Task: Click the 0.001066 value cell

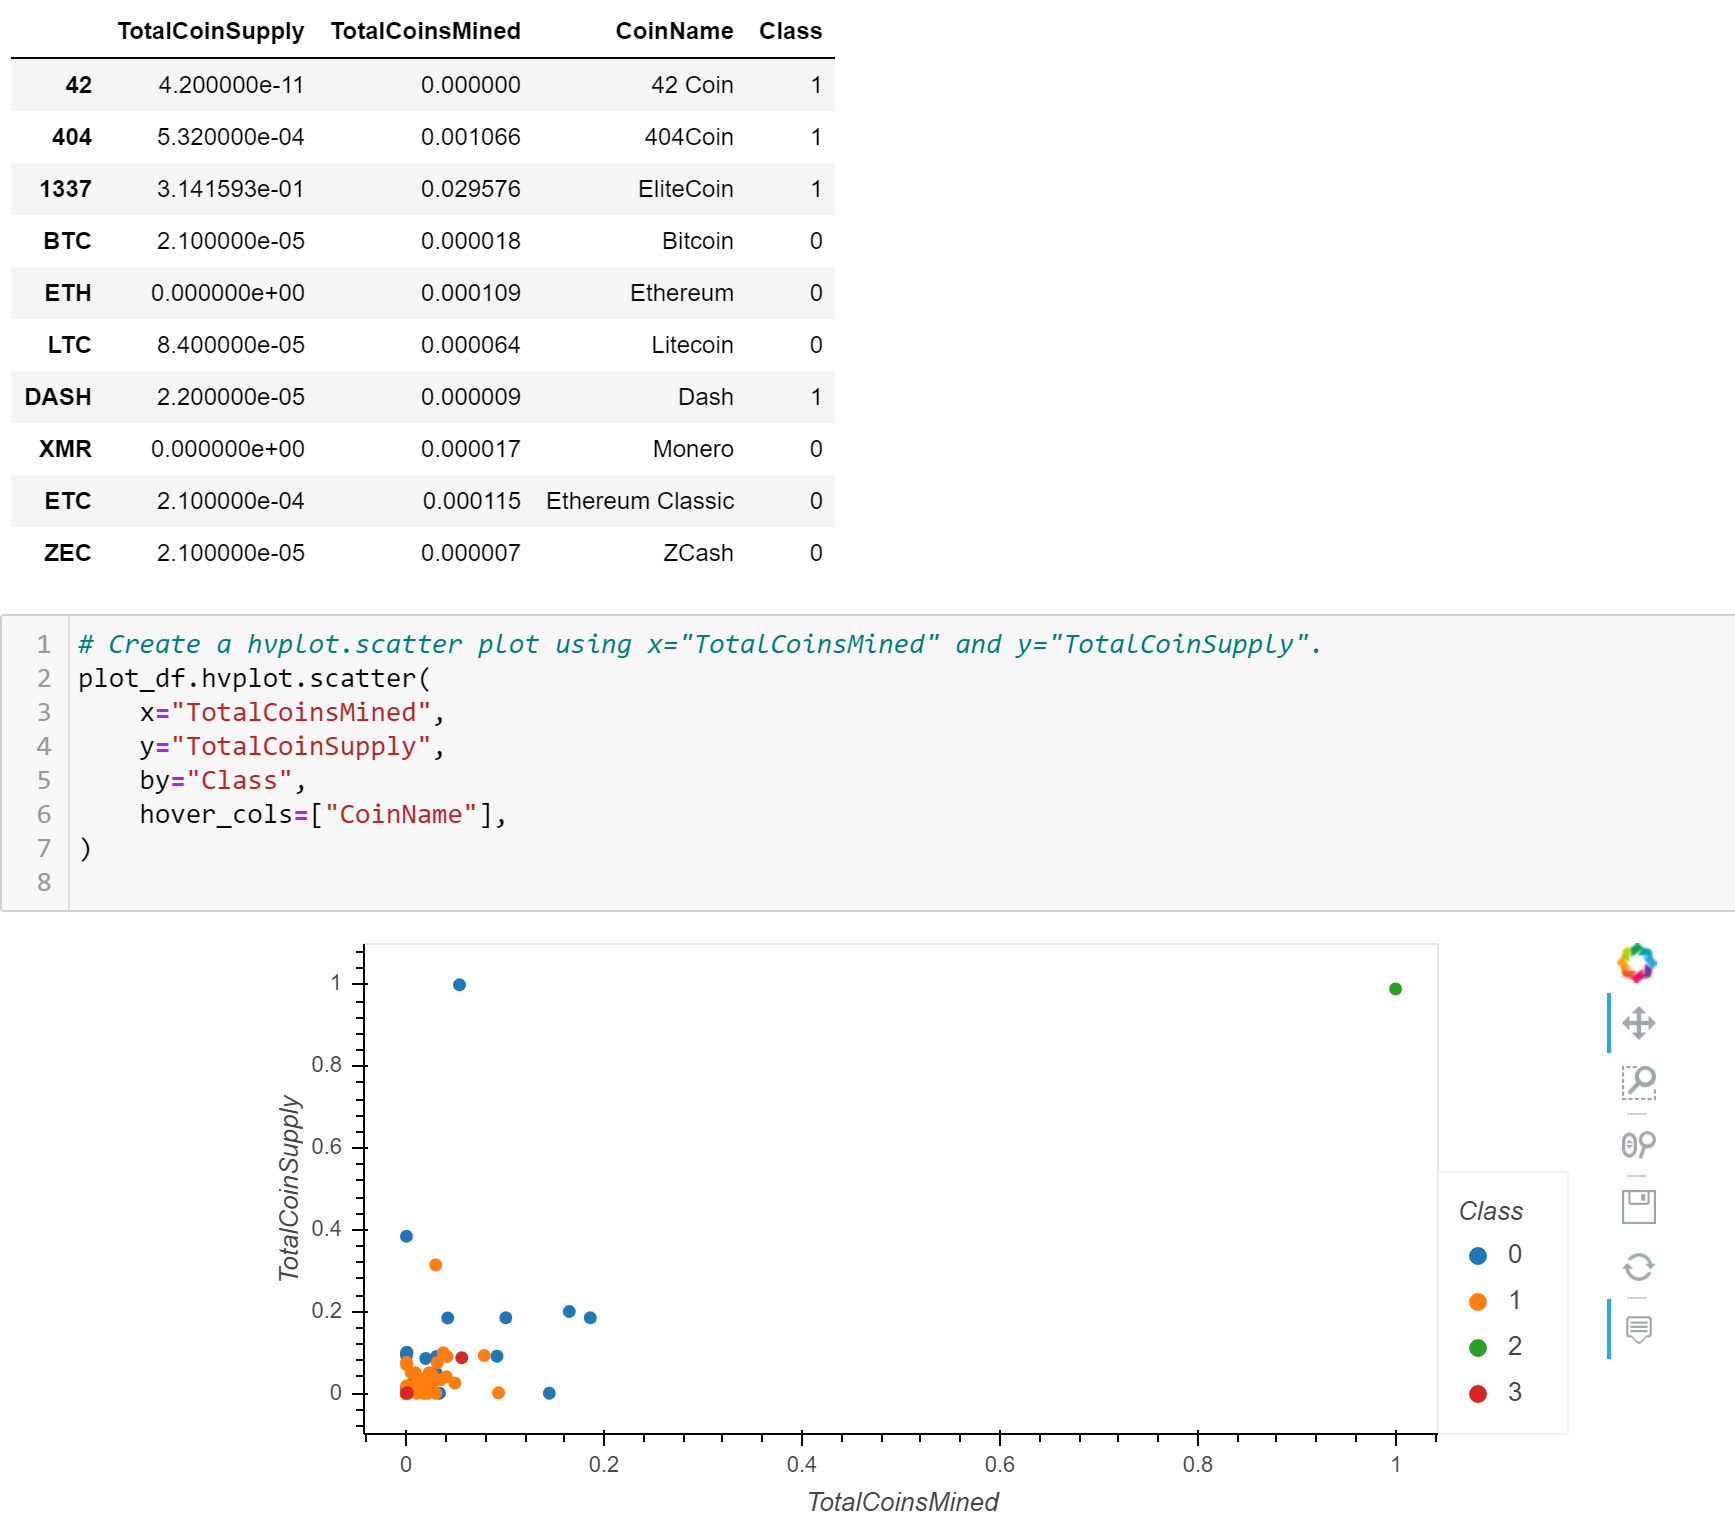Action: pos(470,137)
